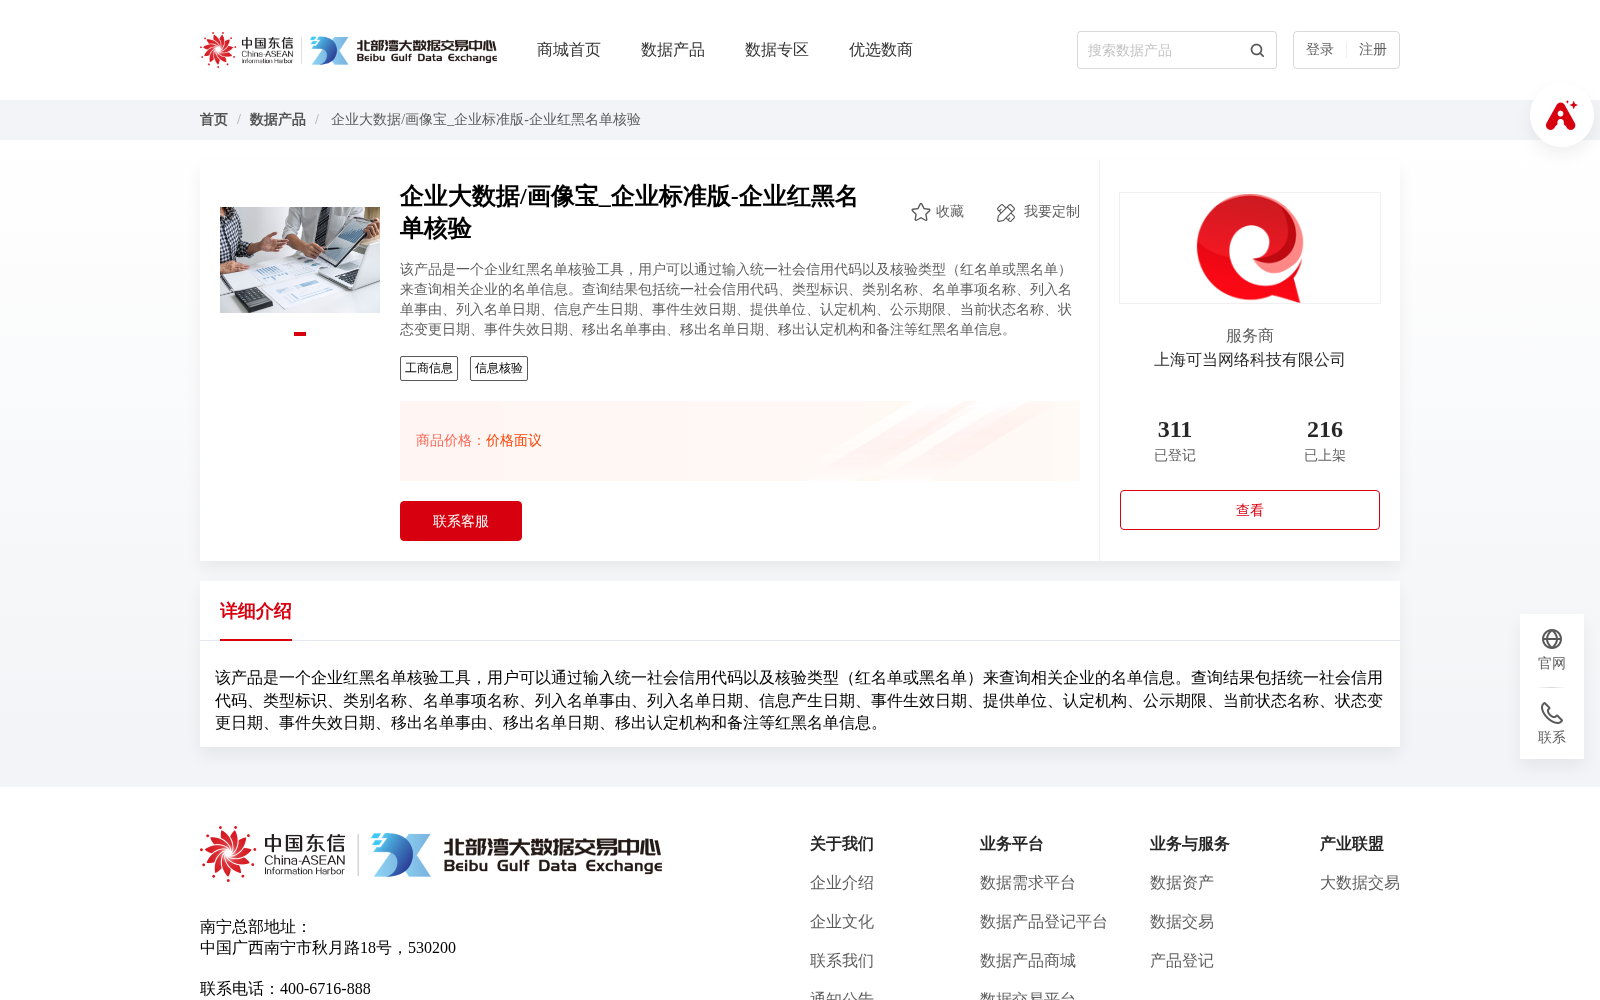Screen dimensions: 1600x1000
Task: Open footer link 数据产品商城
Action: (x=1028, y=961)
